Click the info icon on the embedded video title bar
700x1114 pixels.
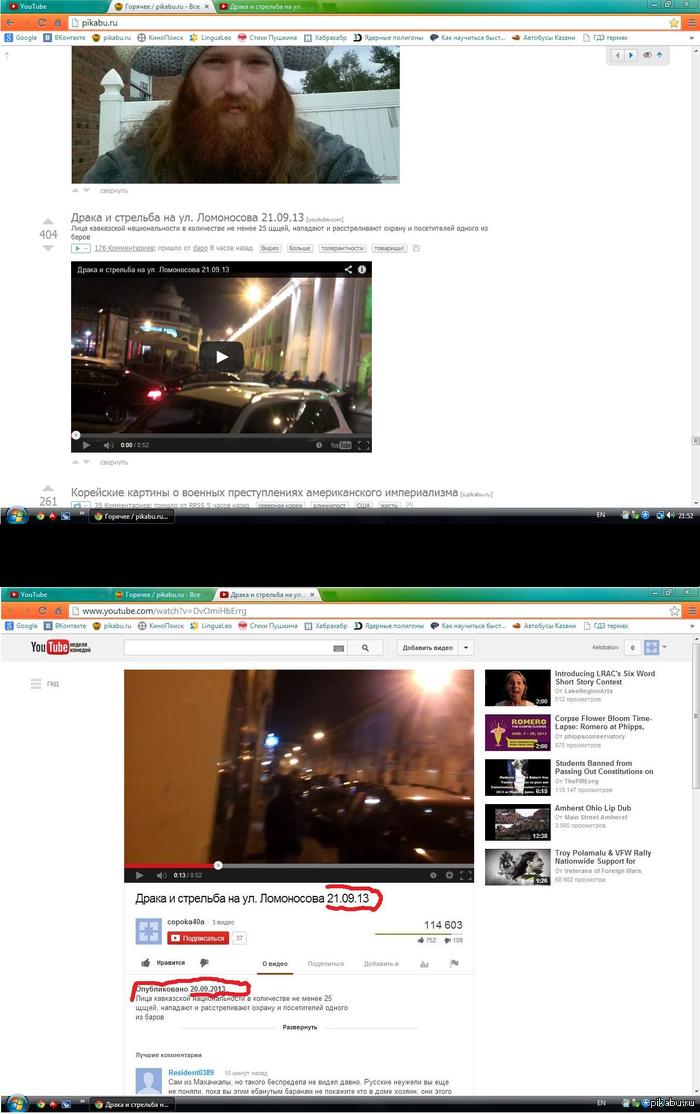(362, 269)
